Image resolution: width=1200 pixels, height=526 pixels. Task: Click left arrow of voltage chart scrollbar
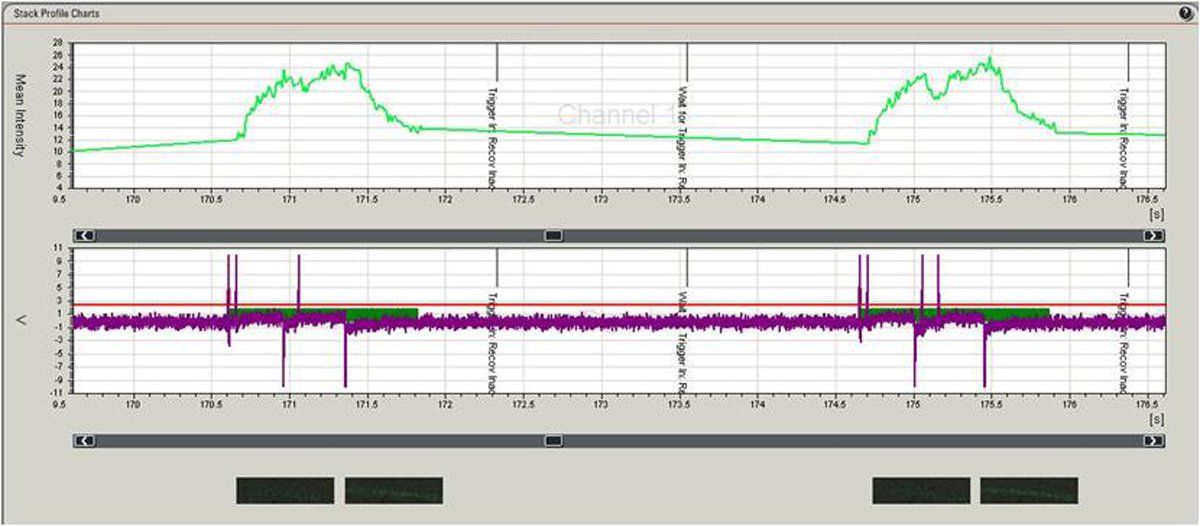pos(86,440)
